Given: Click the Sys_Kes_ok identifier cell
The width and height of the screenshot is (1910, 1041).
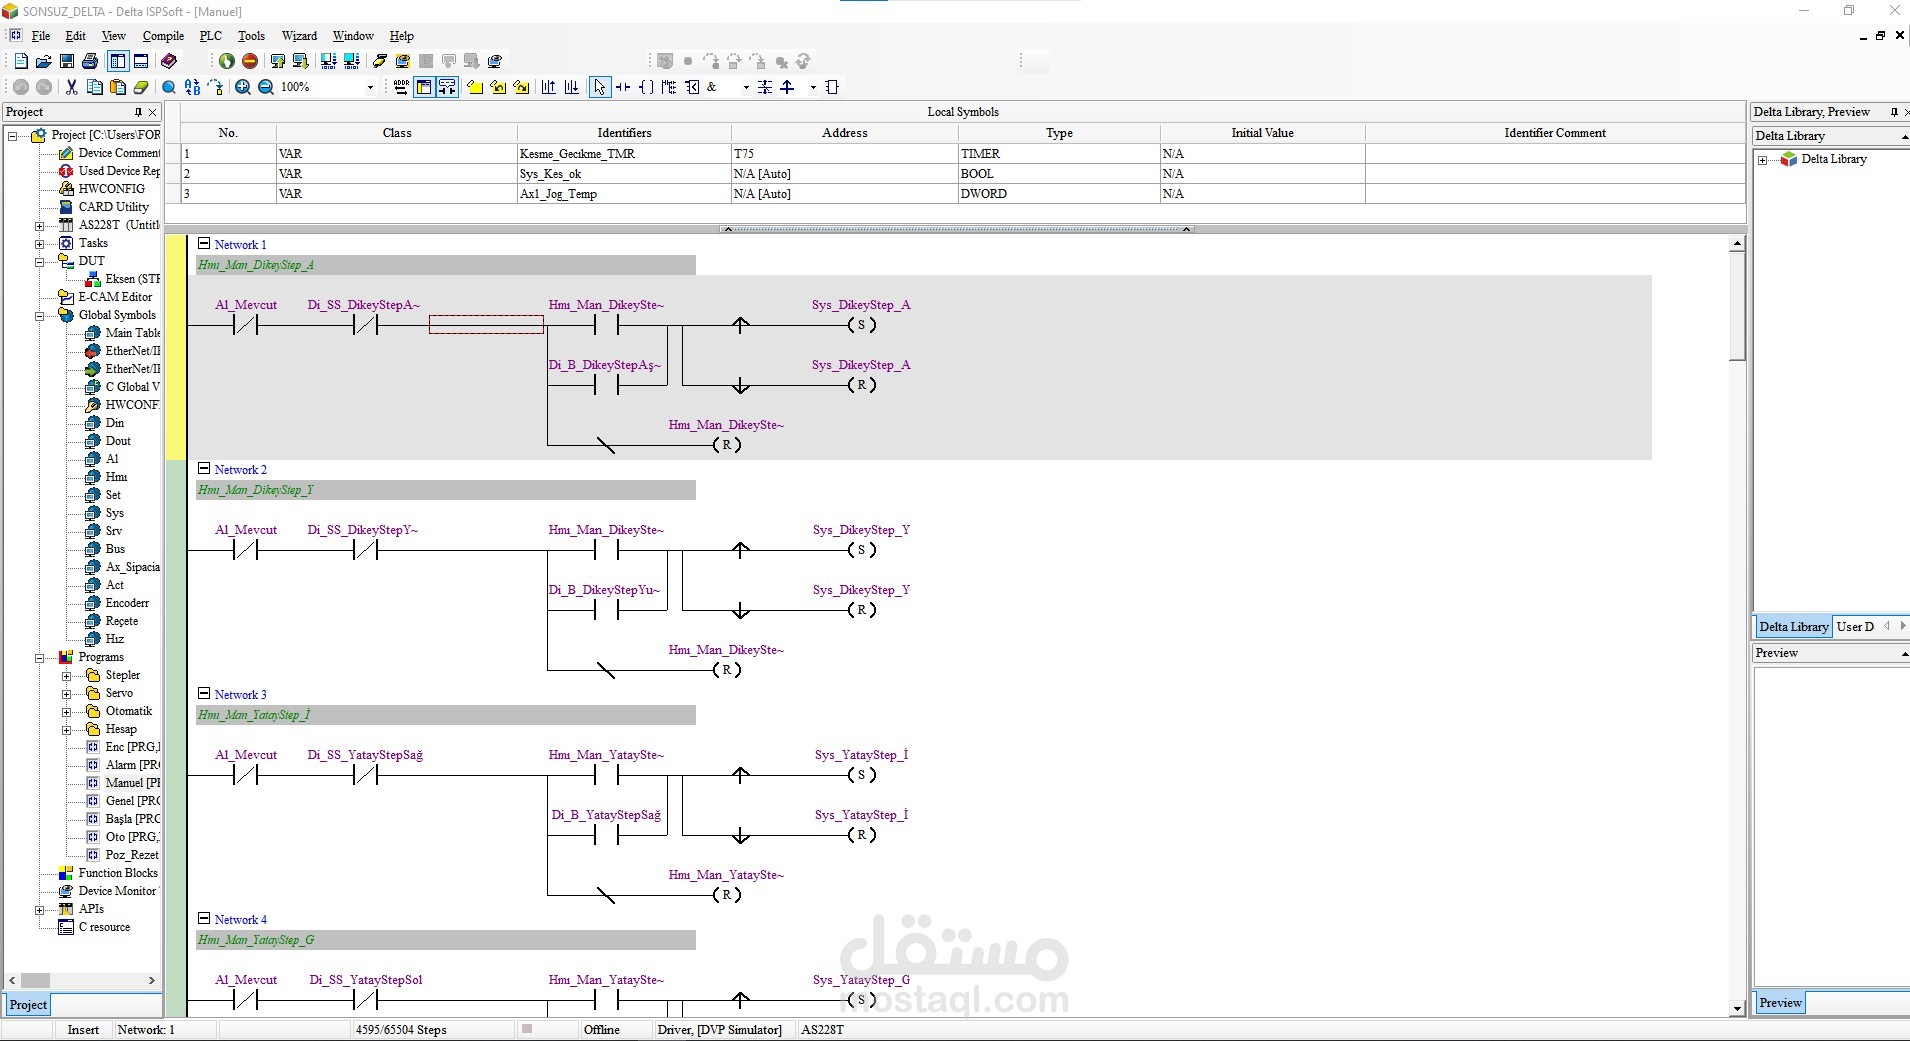Looking at the screenshot, I should 624,174.
